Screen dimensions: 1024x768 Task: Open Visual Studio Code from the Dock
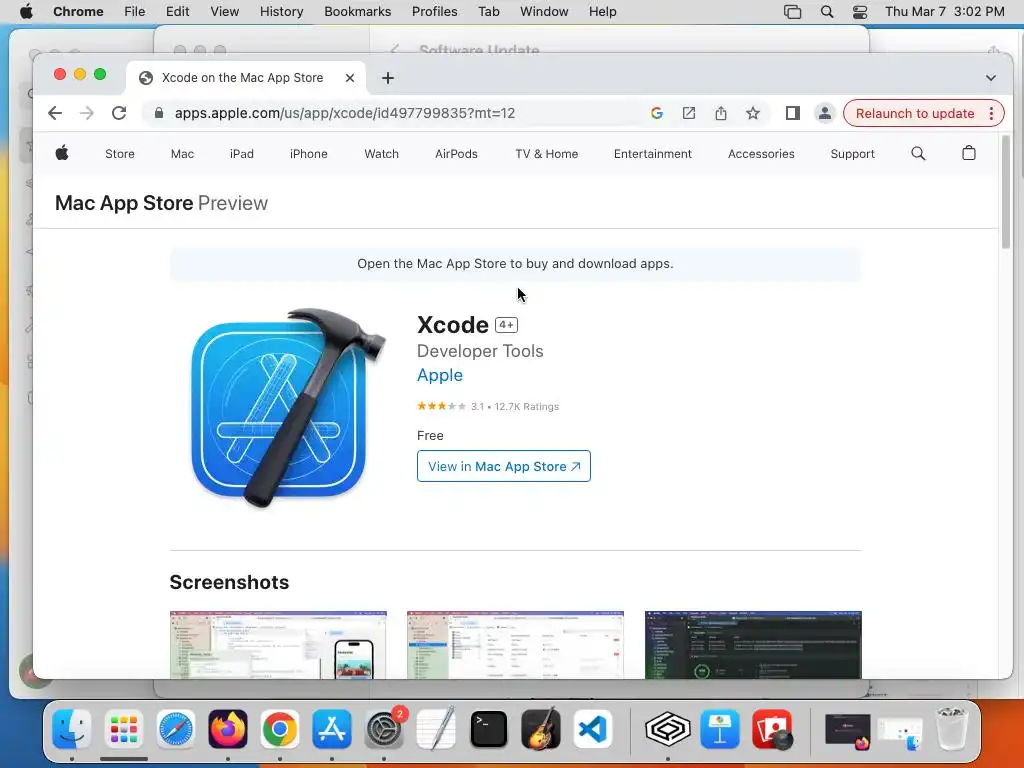click(x=593, y=729)
